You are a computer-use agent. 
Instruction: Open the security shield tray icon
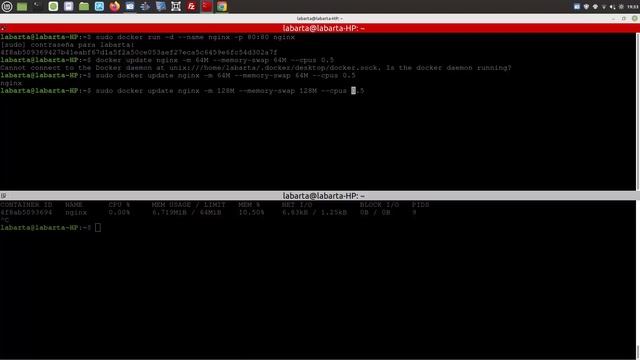pyautogui.click(x=586, y=7)
